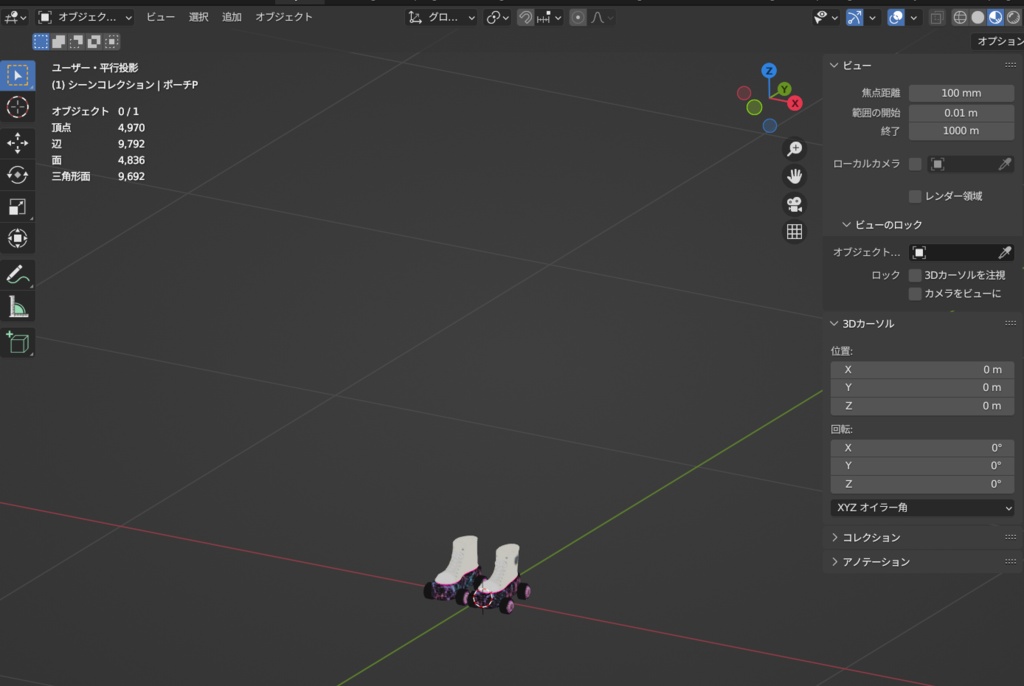Image resolution: width=1024 pixels, height=686 pixels.
Task: Switch to solid viewport shading
Action: click(x=978, y=18)
